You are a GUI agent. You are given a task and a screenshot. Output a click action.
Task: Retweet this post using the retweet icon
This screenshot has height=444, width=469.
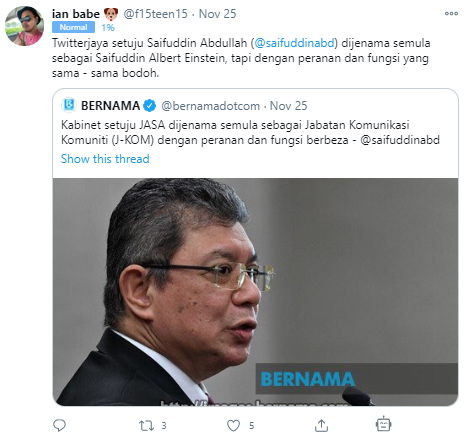click(x=146, y=426)
